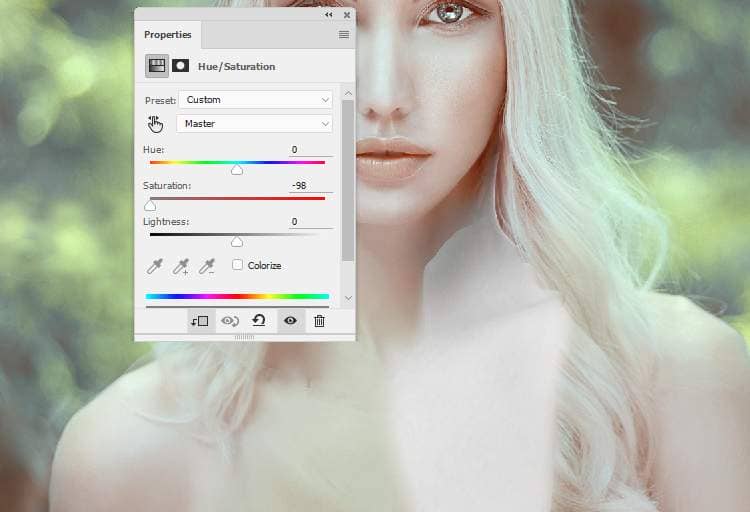The image size is (750, 512).
Task: Click the Hue label
Action: coord(154,150)
